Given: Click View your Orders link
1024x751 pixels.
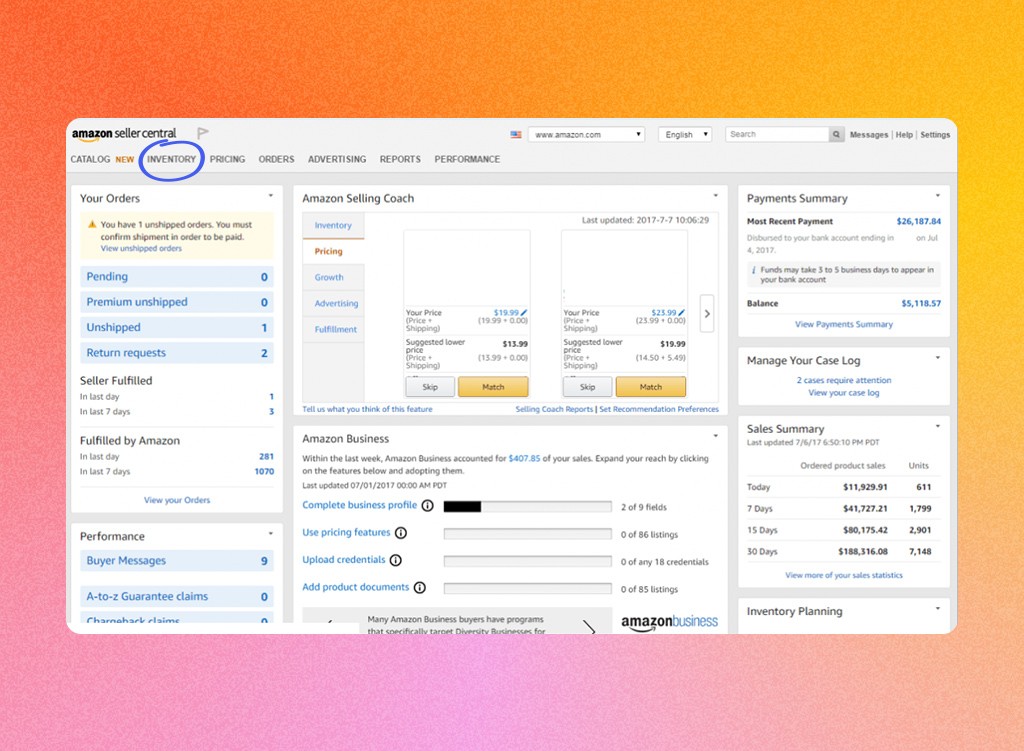Looking at the screenshot, I should pos(177,500).
